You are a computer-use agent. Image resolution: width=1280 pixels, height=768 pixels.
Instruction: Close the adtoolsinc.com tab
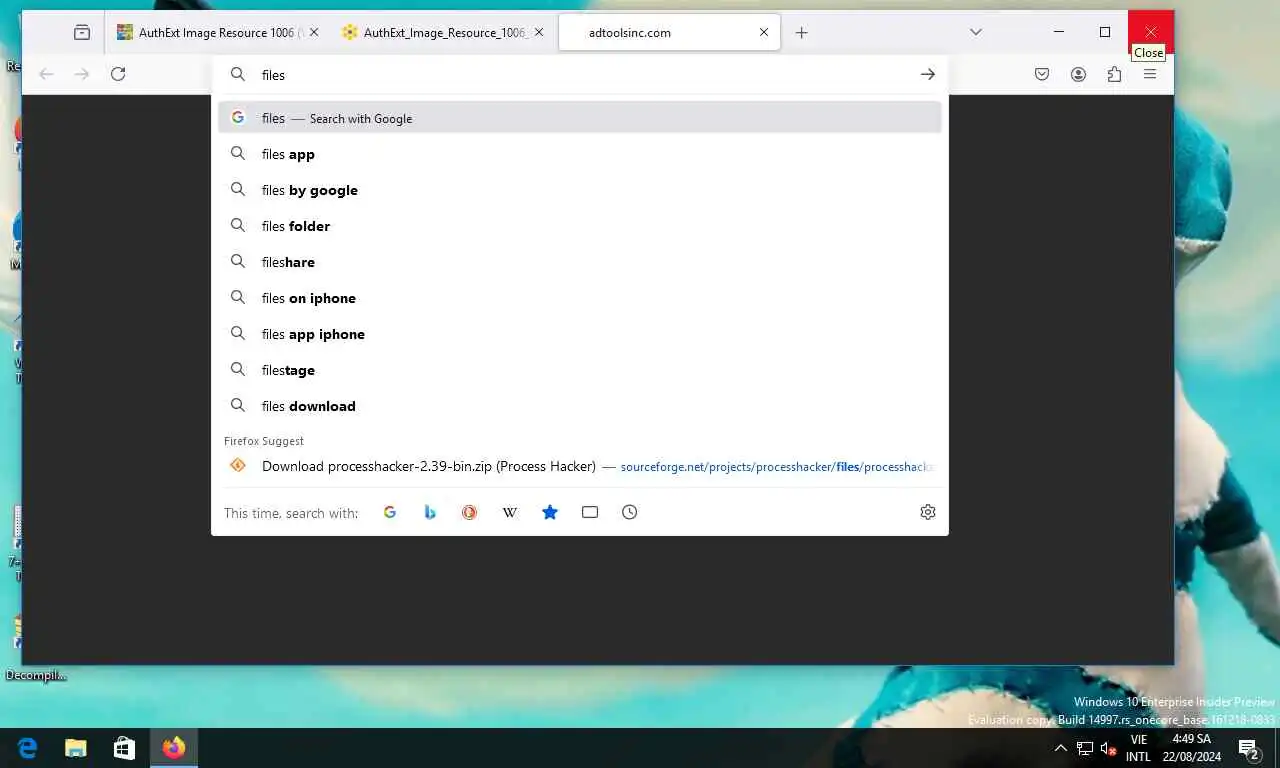[x=764, y=32]
